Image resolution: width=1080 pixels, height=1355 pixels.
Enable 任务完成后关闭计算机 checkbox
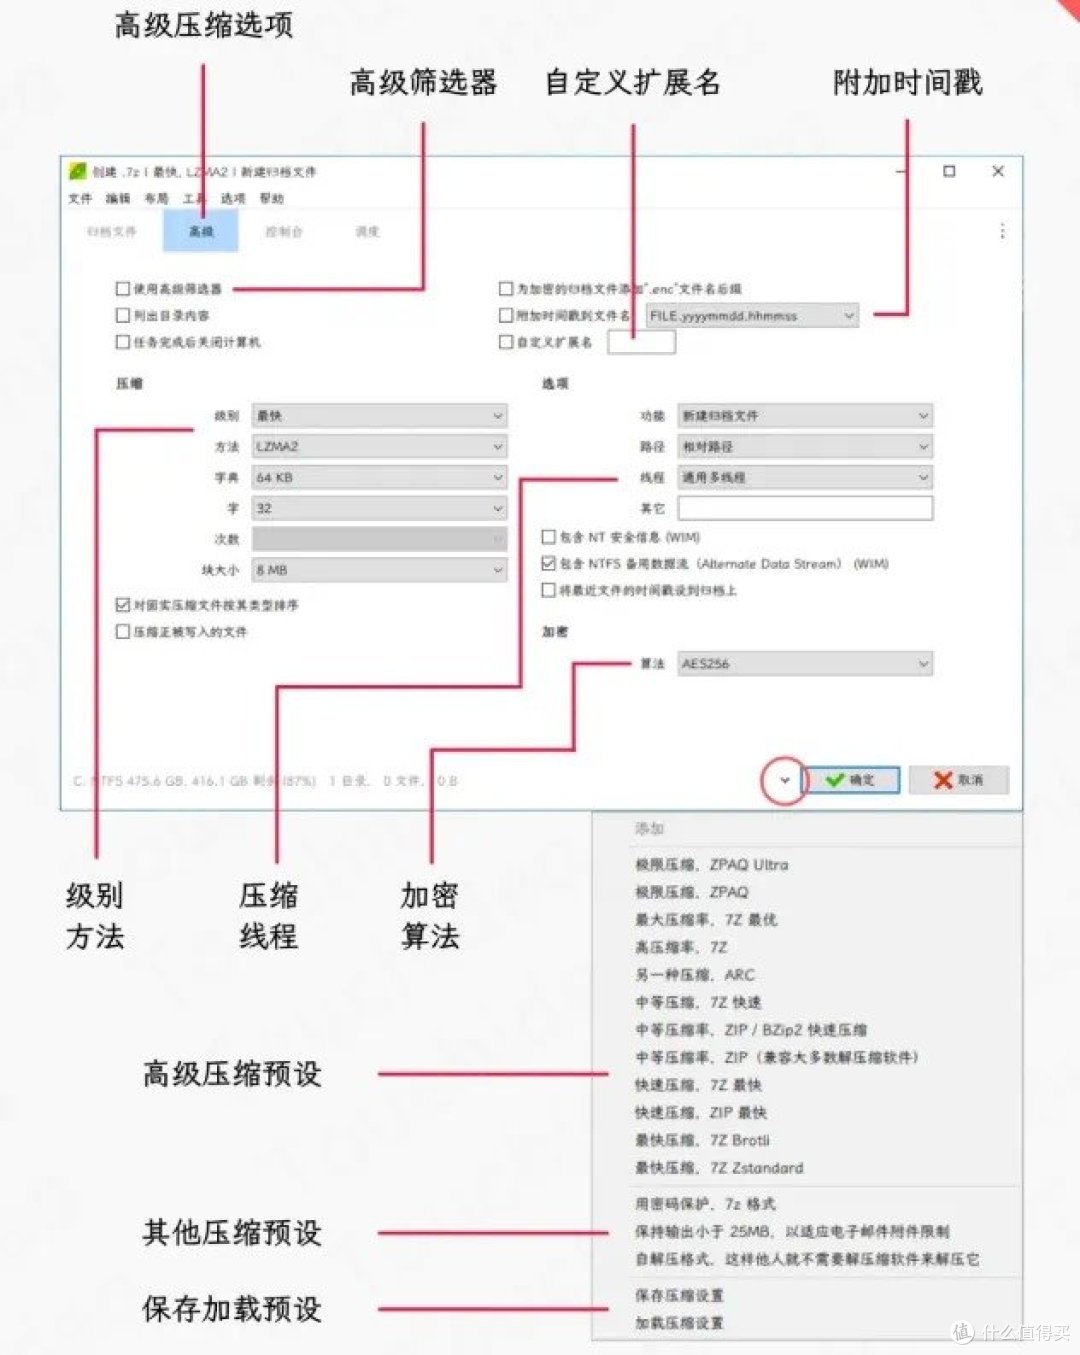123,342
